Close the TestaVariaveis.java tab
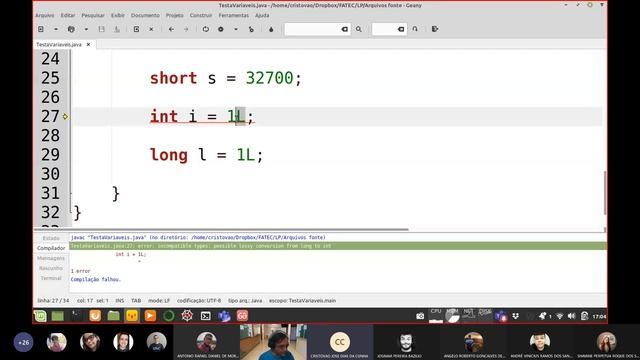 tap(89, 44)
